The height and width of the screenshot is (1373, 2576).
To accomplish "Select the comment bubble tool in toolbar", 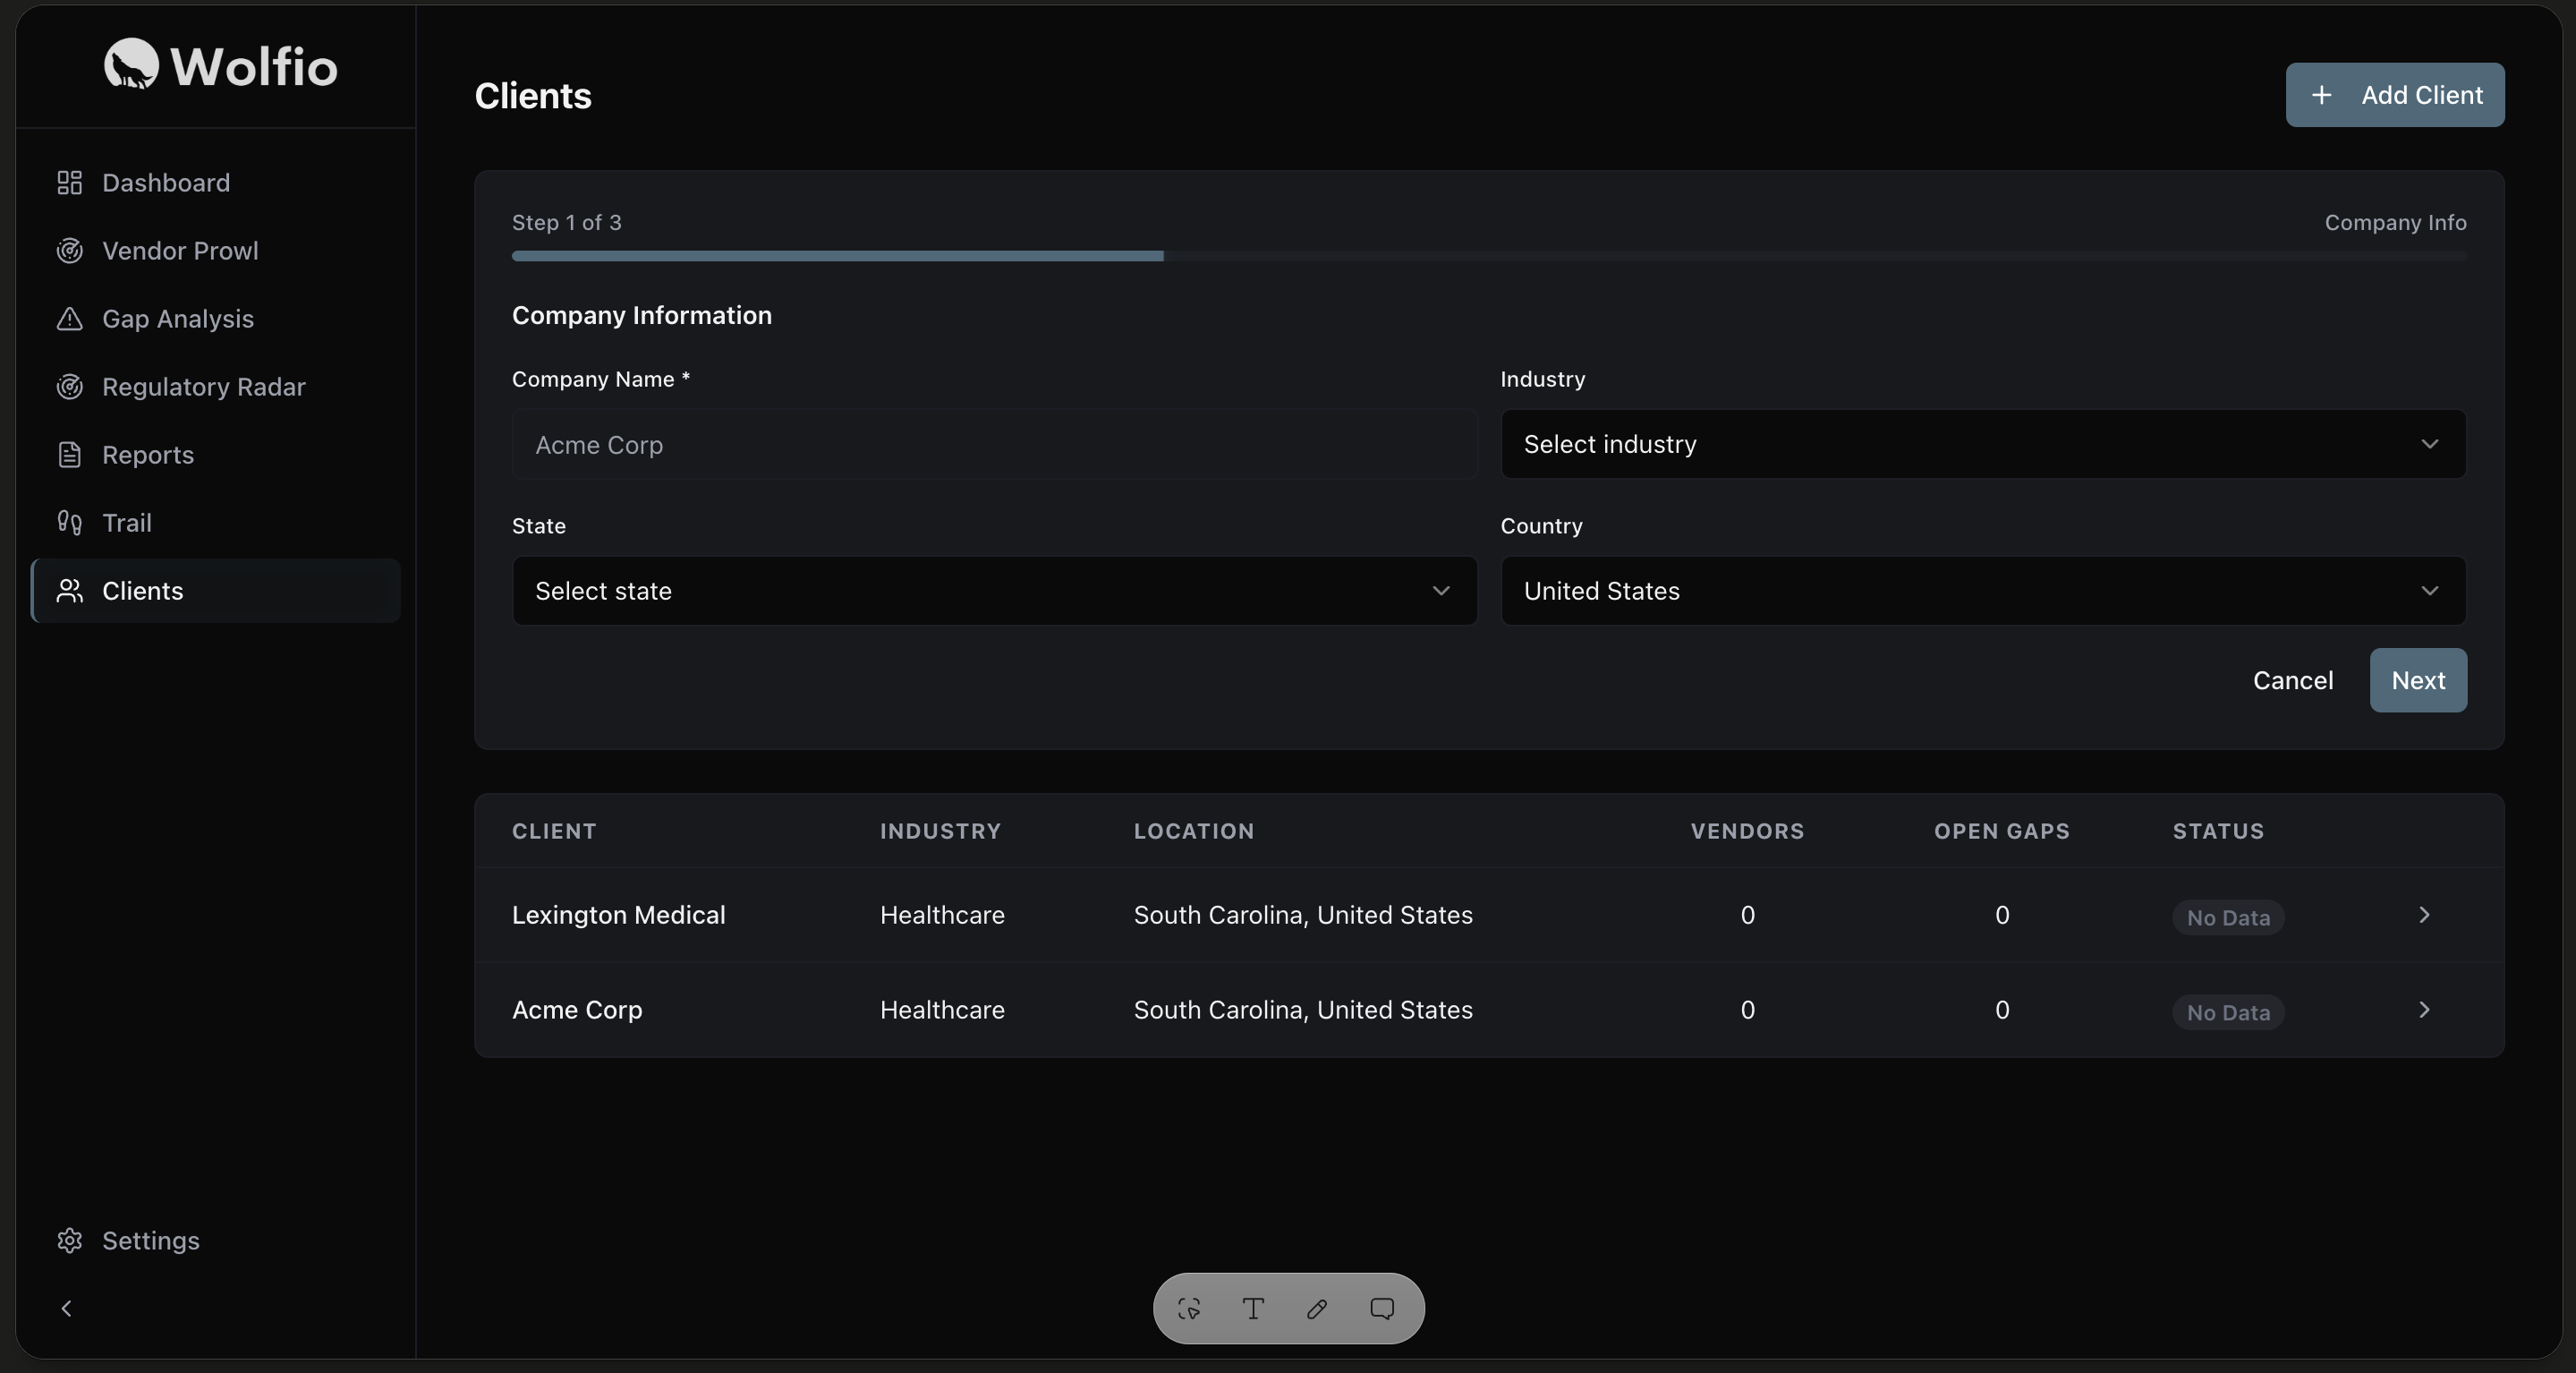I will [x=1382, y=1309].
